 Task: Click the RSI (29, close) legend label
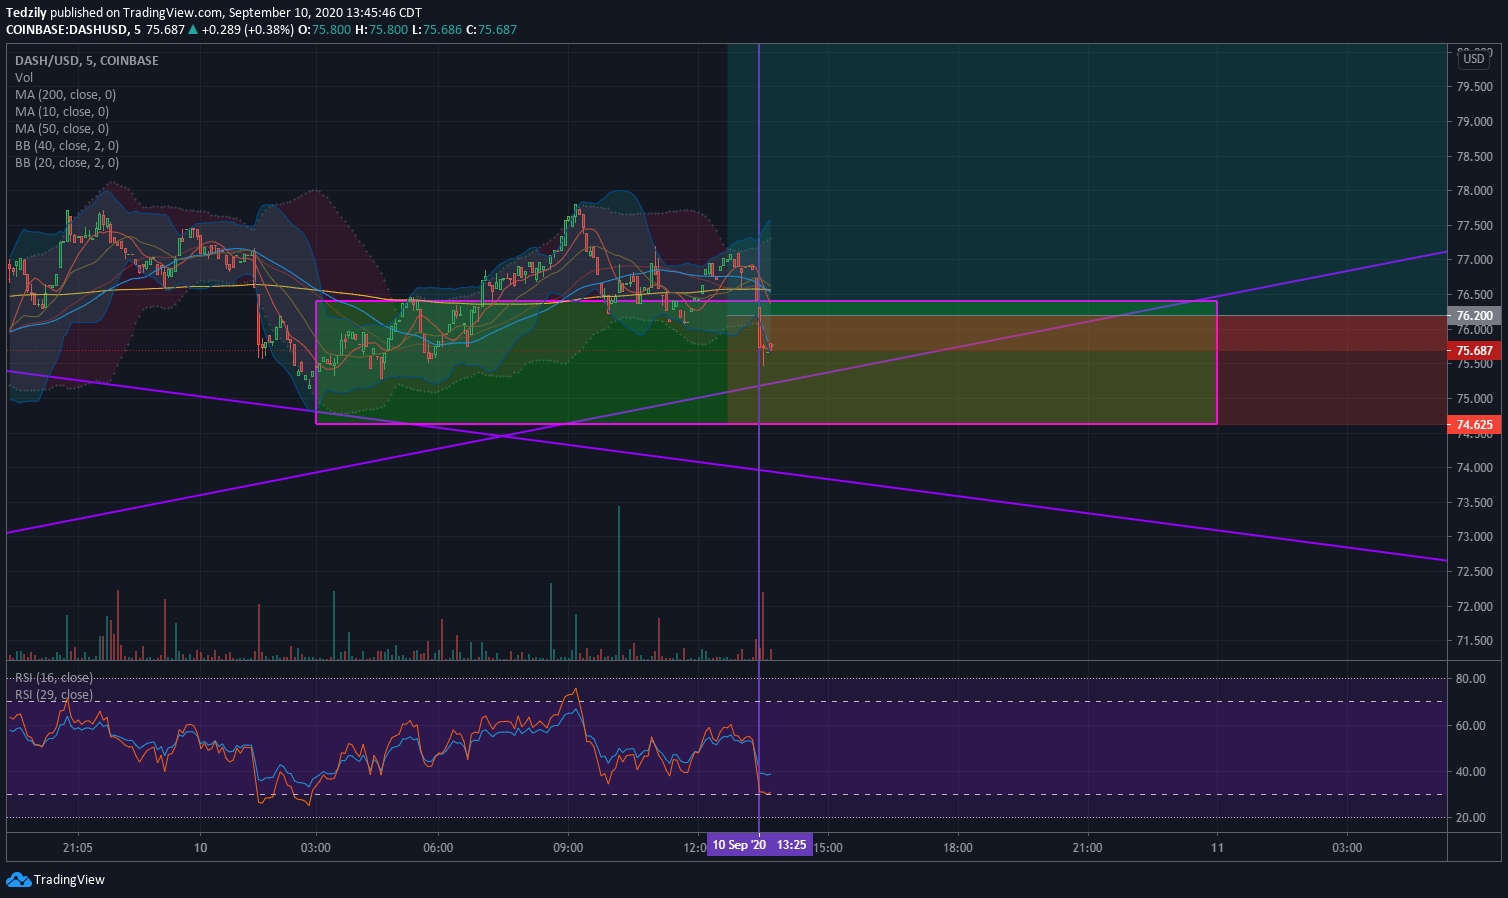[x=54, y=695]
